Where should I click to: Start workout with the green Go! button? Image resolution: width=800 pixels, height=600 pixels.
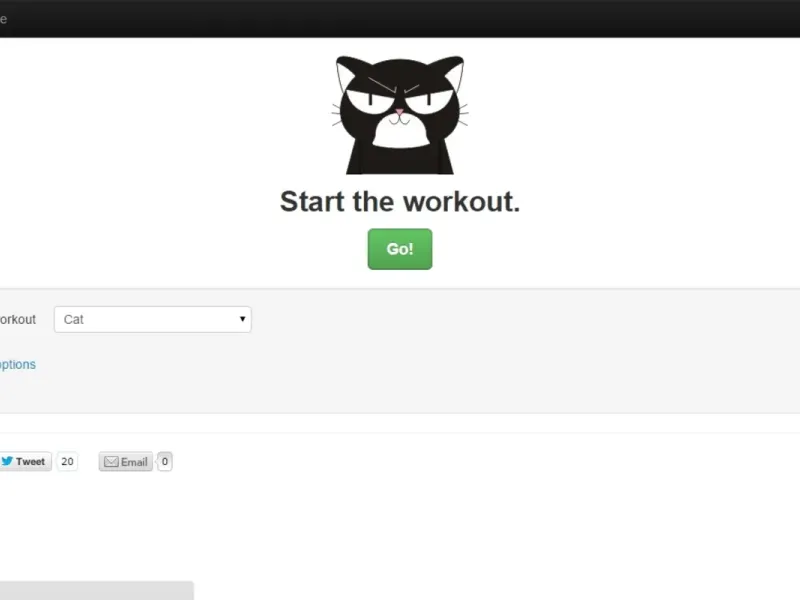click(400, 249)
